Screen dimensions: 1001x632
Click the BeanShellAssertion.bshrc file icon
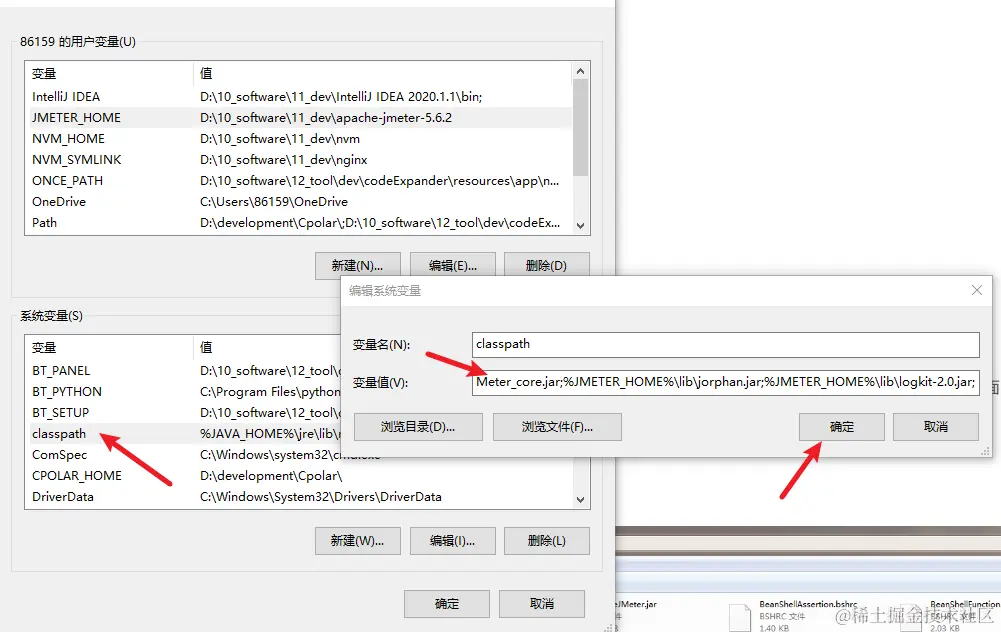pyautogui.click(x=740, y=617)
